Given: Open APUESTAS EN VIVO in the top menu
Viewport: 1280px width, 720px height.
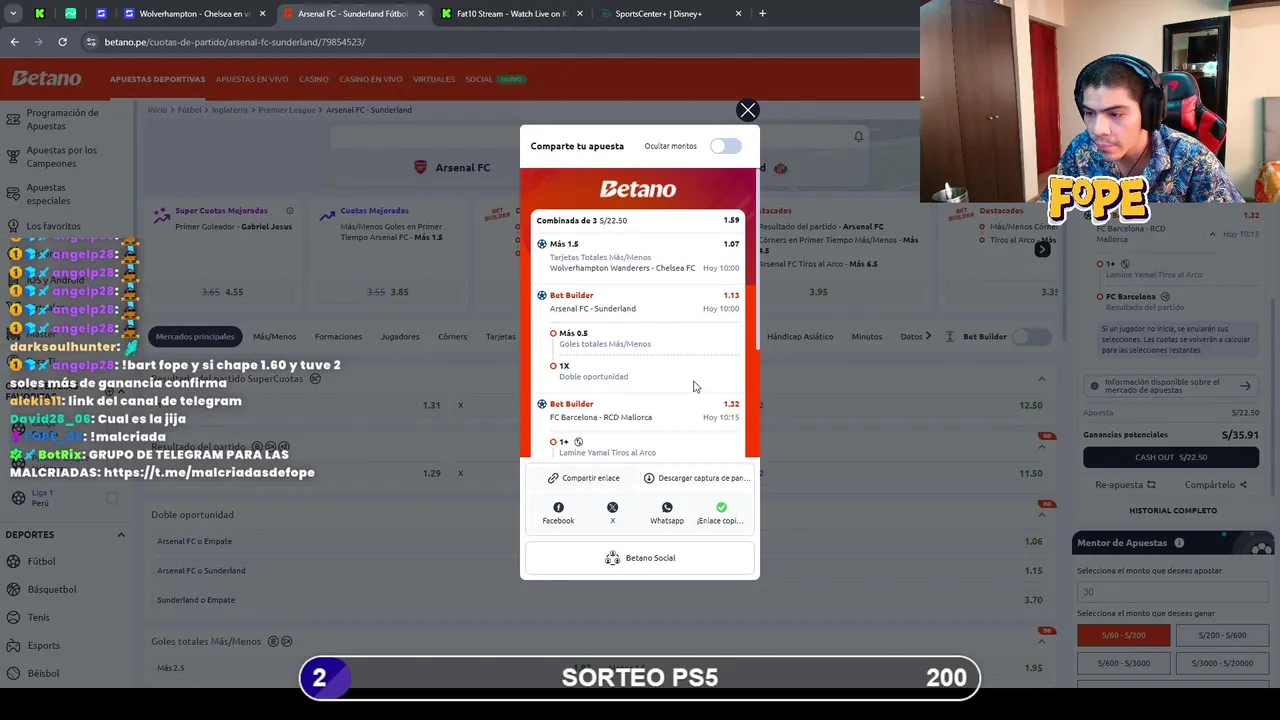Looking at the screenshot, I should click(x=252, y=79).
